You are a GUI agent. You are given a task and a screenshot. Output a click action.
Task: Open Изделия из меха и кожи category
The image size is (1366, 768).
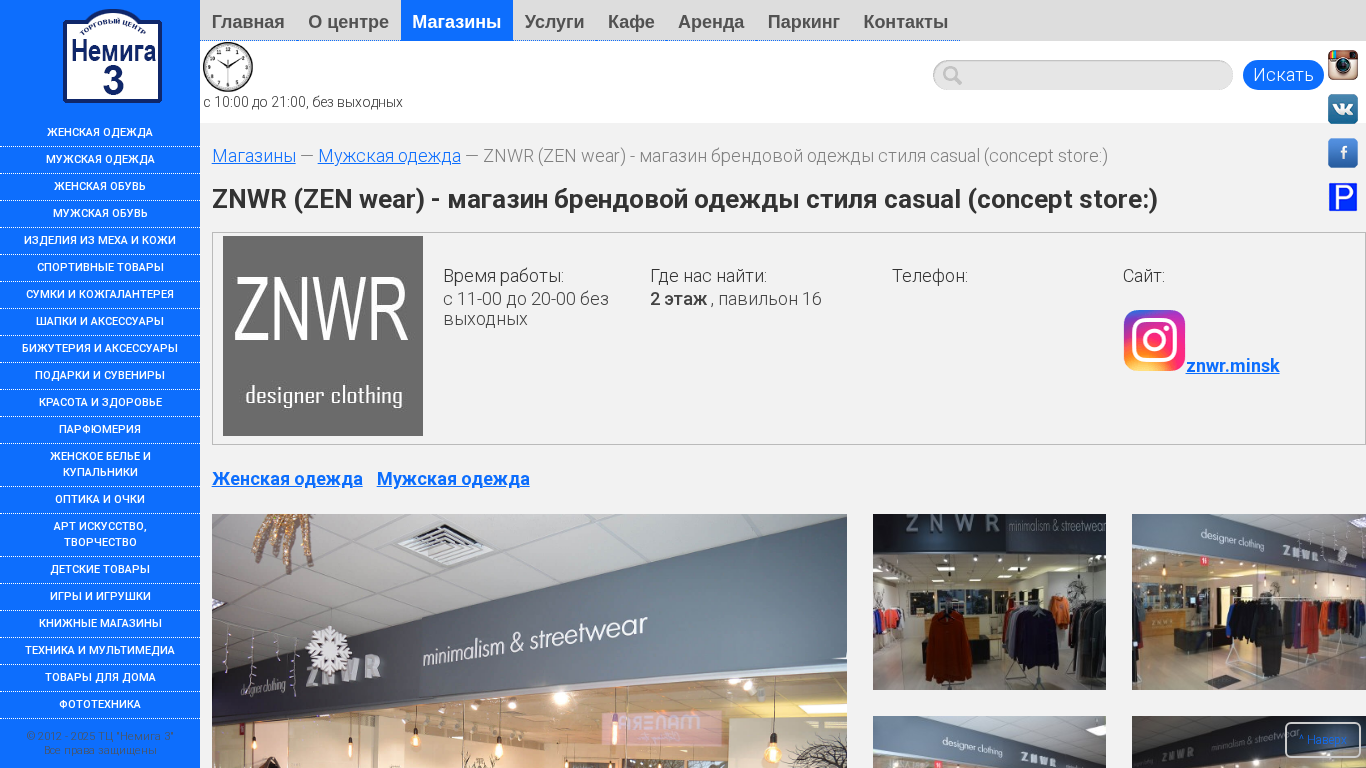coord(100,241)
